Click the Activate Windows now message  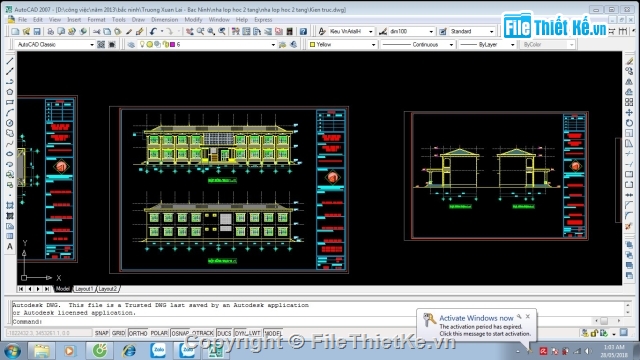[476, 318]
